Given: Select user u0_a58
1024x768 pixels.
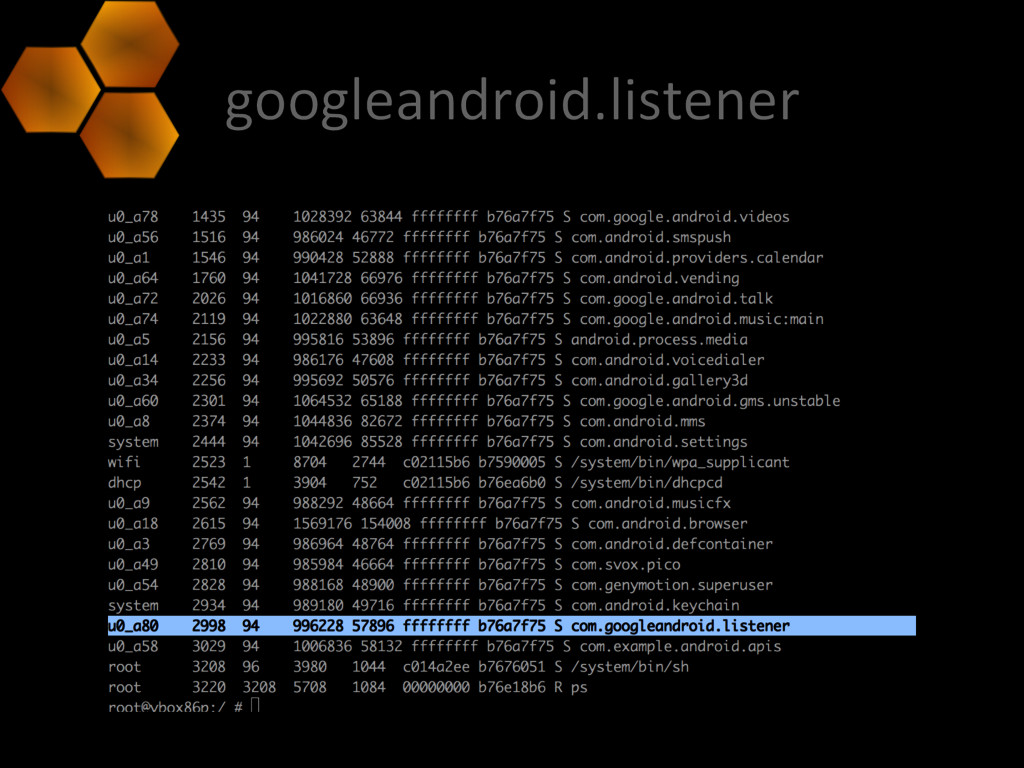Looking at the screenshot, I should tap(133, 647).
